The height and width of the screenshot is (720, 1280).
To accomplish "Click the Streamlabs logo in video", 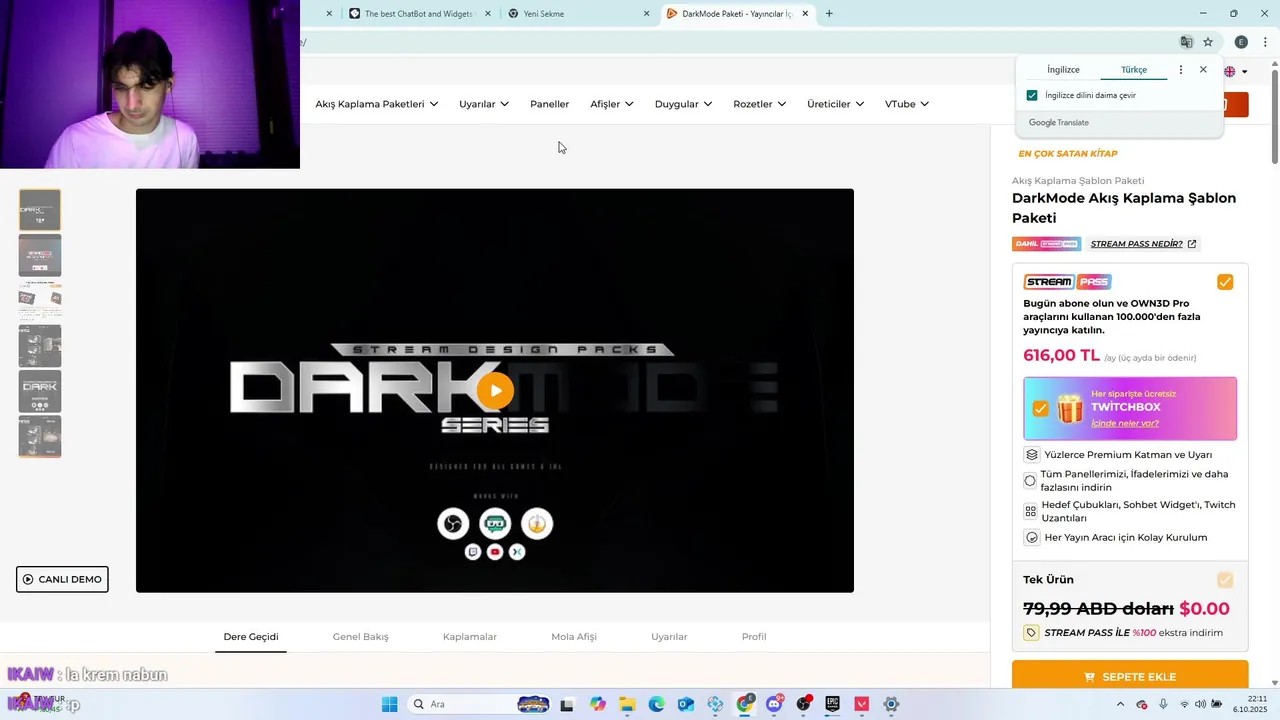I will (495, 524).
